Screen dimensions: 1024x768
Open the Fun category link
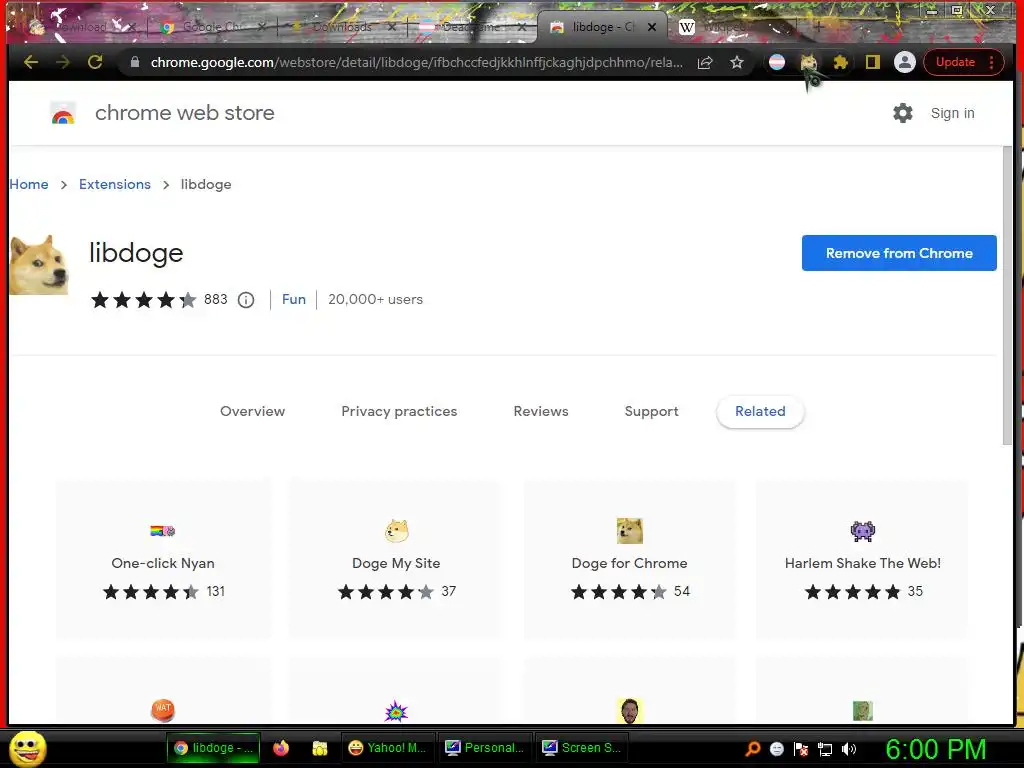[x=294, y=299]
